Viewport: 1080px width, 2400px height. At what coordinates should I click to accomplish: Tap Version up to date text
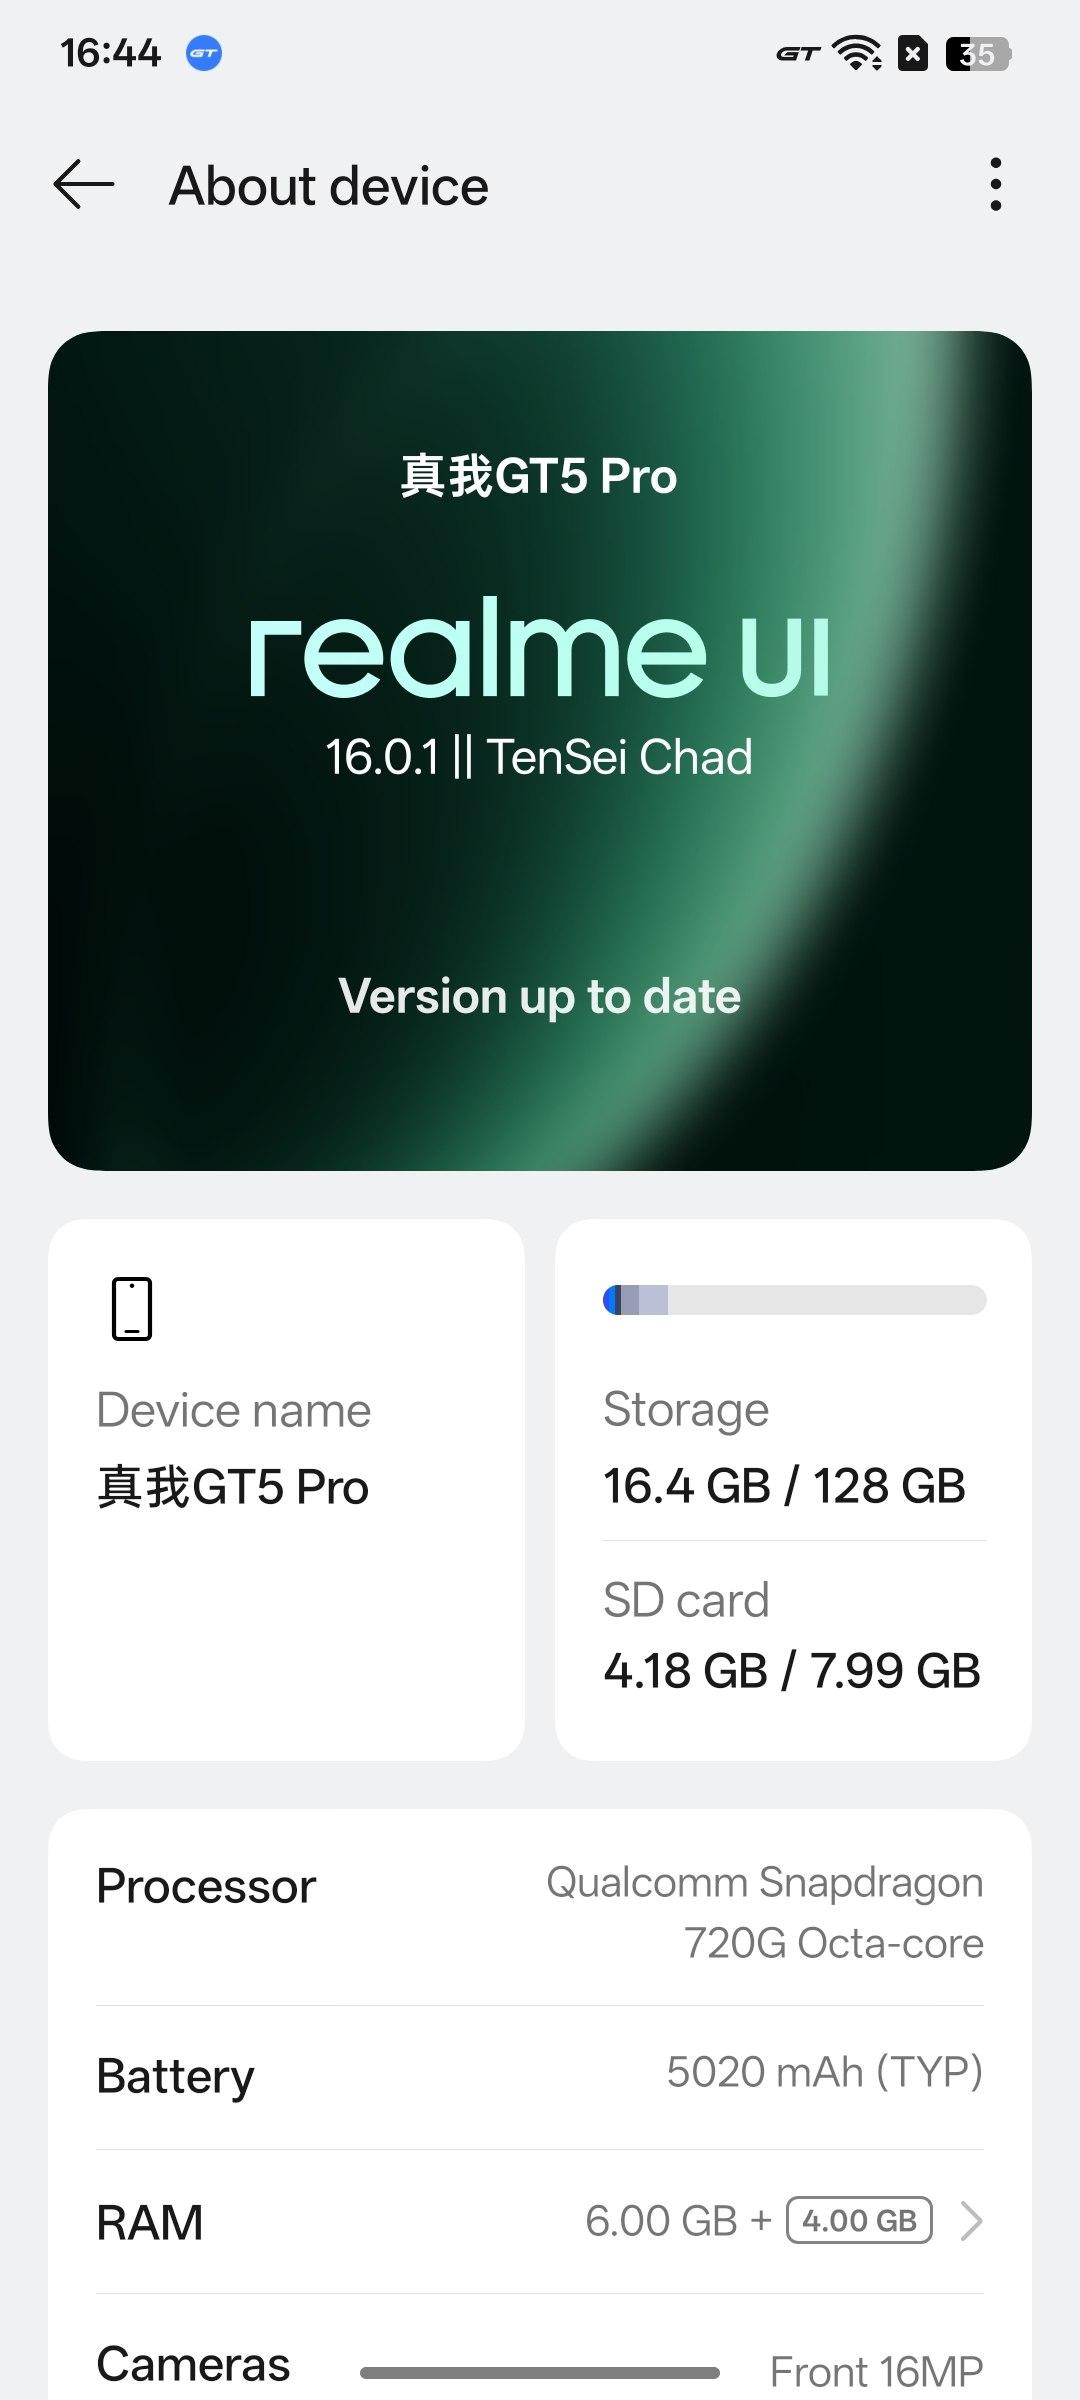[540, 996]
